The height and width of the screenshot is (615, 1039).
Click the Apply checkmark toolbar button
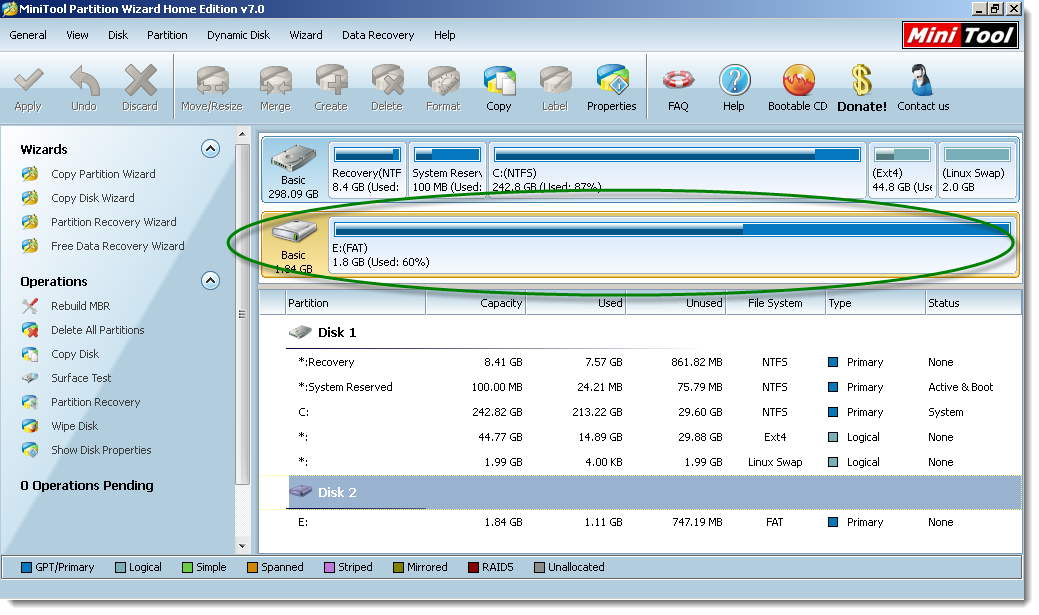point(28,89)
